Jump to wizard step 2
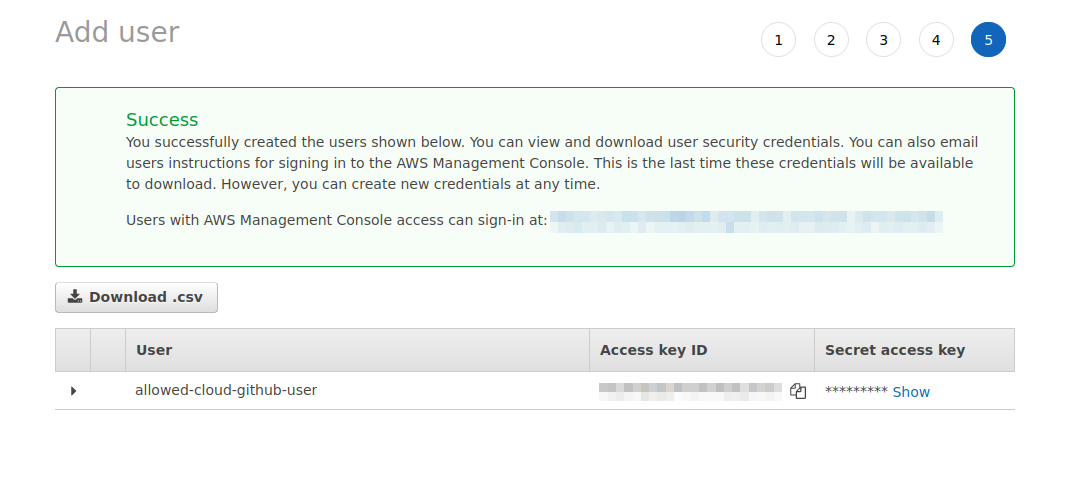The height and width of the screenshot is (485, 1075). 831,40
